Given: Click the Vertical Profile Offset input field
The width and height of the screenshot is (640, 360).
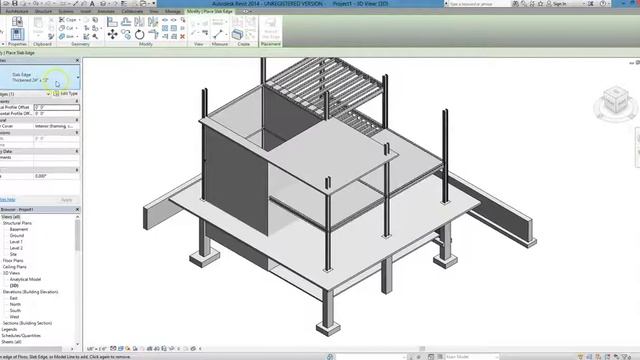Looking at the screenshot, I should pos(56,107).
